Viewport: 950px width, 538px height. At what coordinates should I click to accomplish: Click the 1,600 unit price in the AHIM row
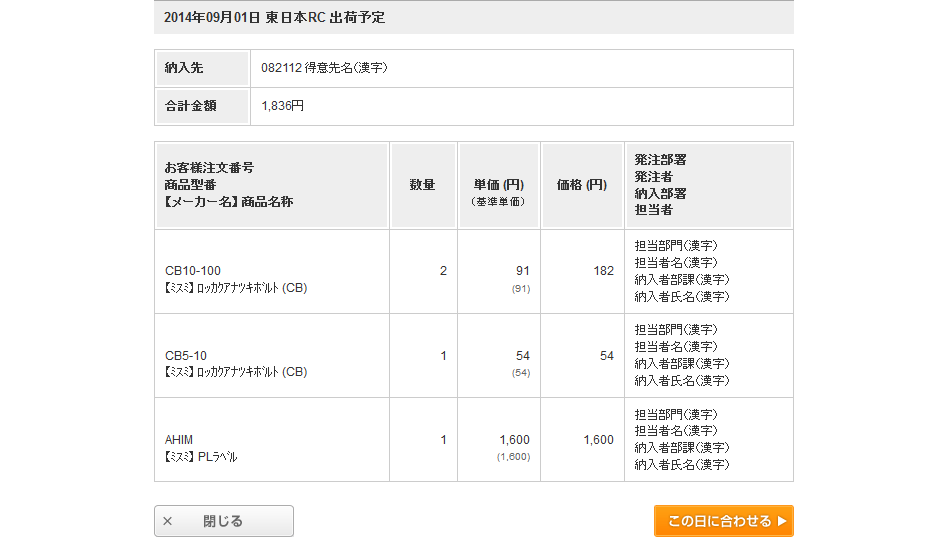pos(514,440)
